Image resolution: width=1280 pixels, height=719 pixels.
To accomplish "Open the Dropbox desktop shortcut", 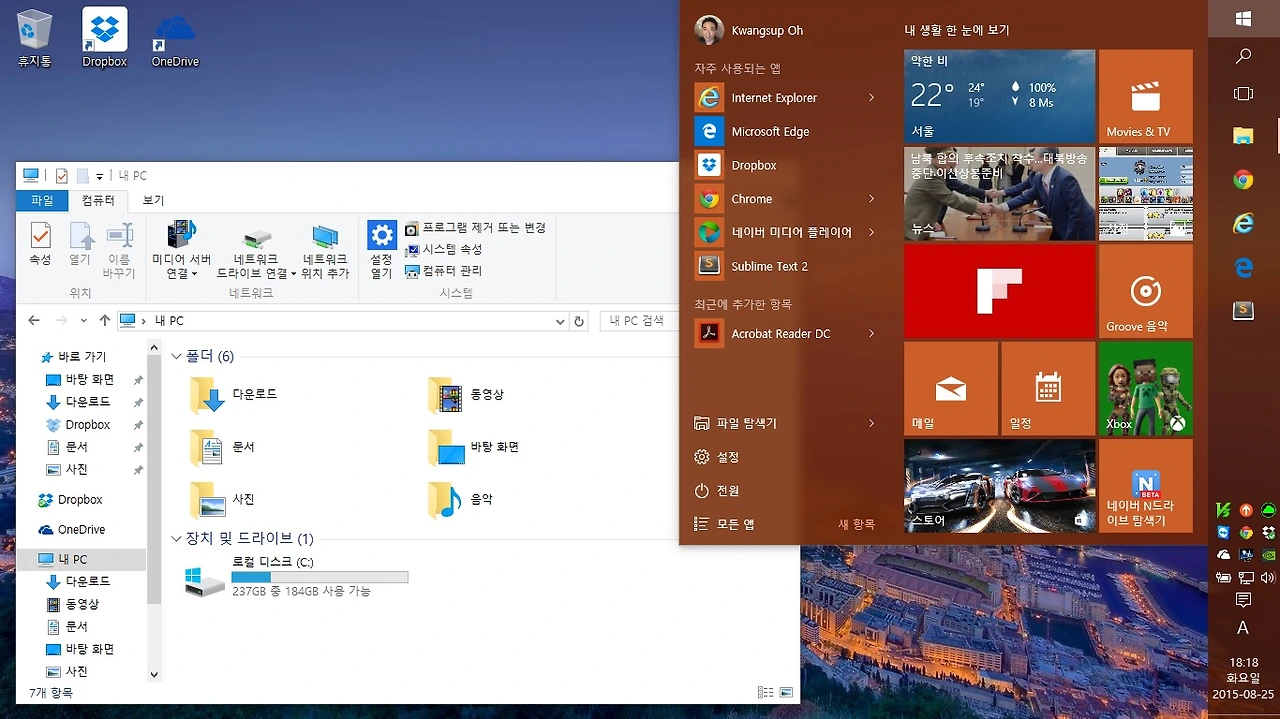I will pyautogui.click(x=104, y=38).
